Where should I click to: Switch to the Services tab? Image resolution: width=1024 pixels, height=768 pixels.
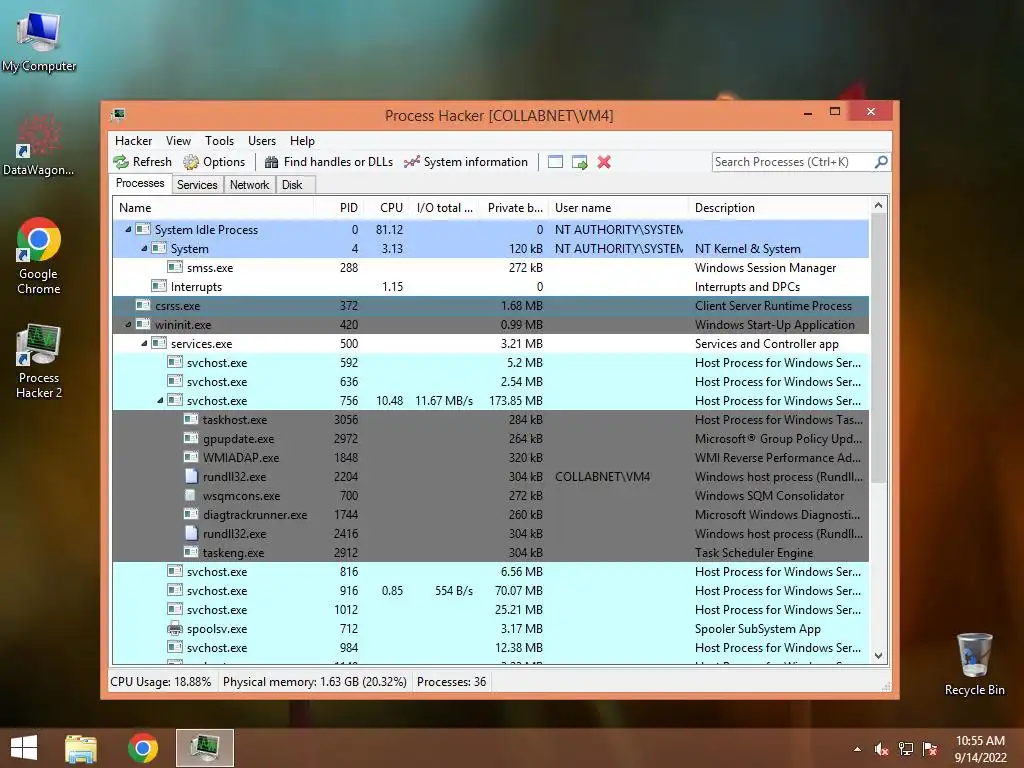197,185
